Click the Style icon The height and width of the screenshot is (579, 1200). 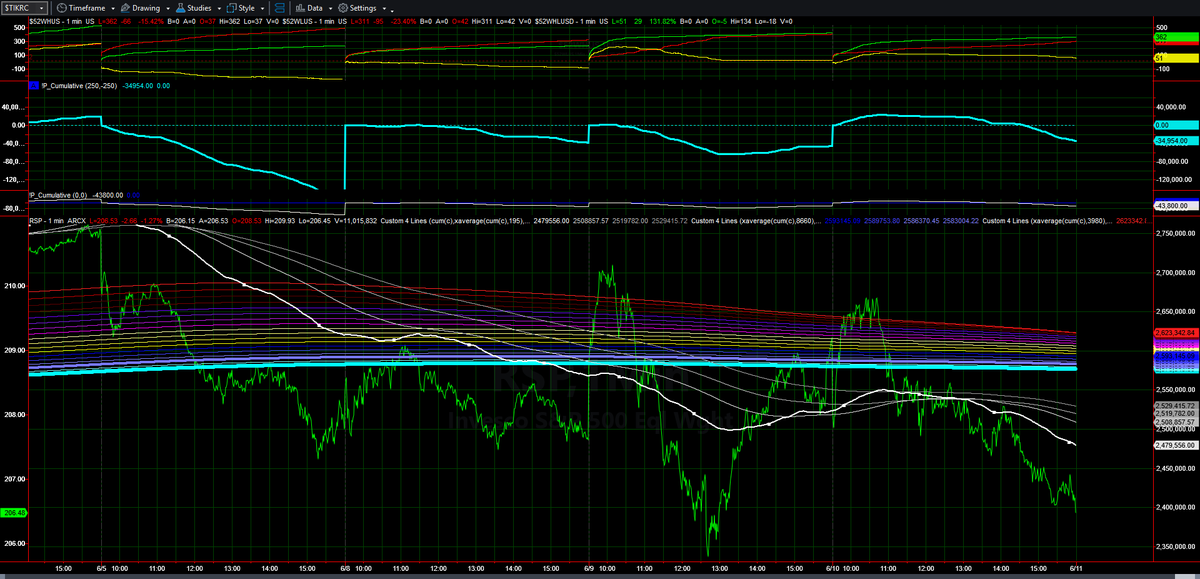[x=230, y=7]
